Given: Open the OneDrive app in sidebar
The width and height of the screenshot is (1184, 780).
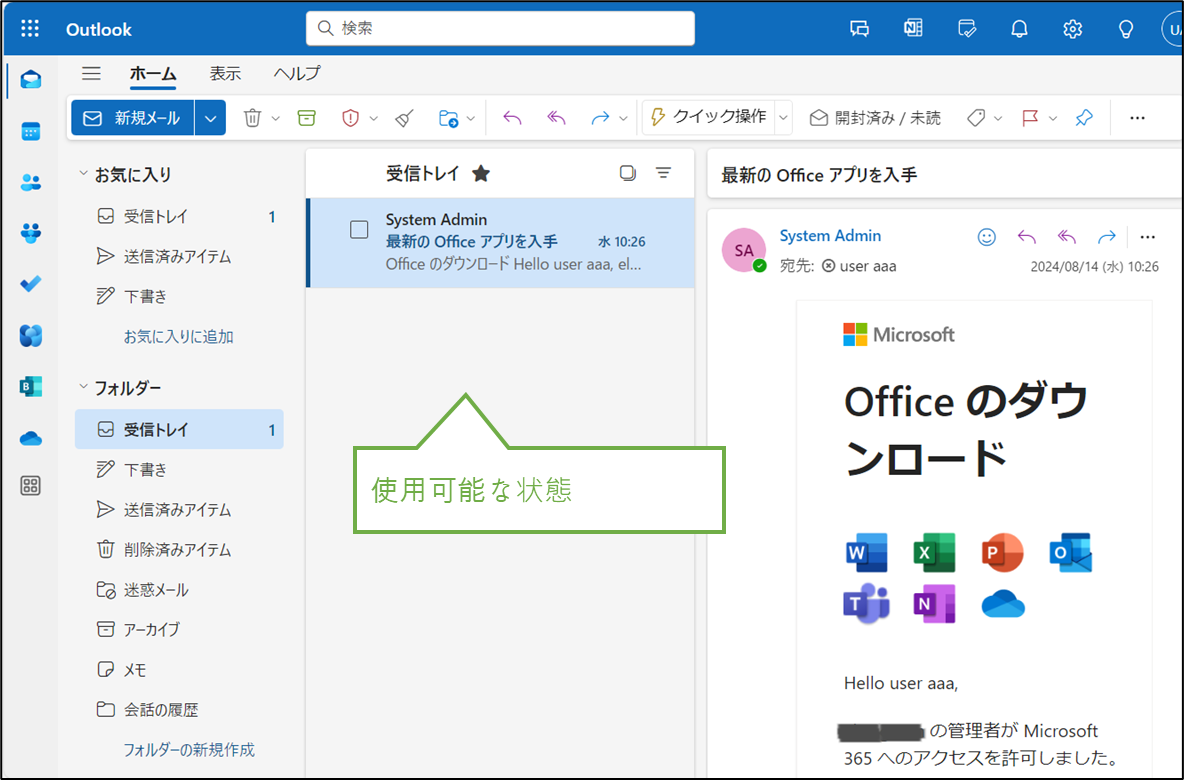Looking at the screenshot, I should pyautogui.click(x=31, y=438).
